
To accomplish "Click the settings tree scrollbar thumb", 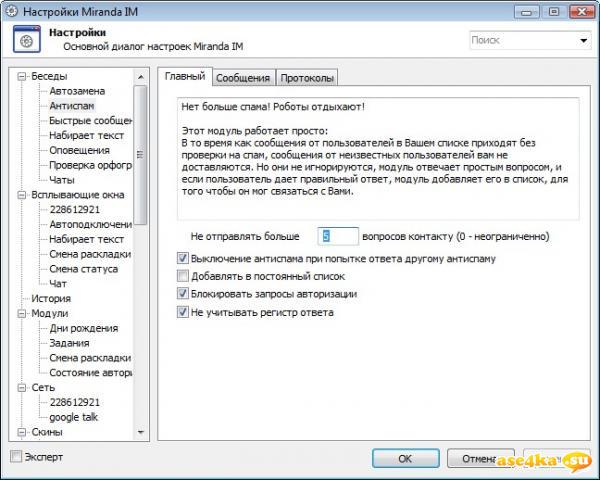I will (140, 155).
